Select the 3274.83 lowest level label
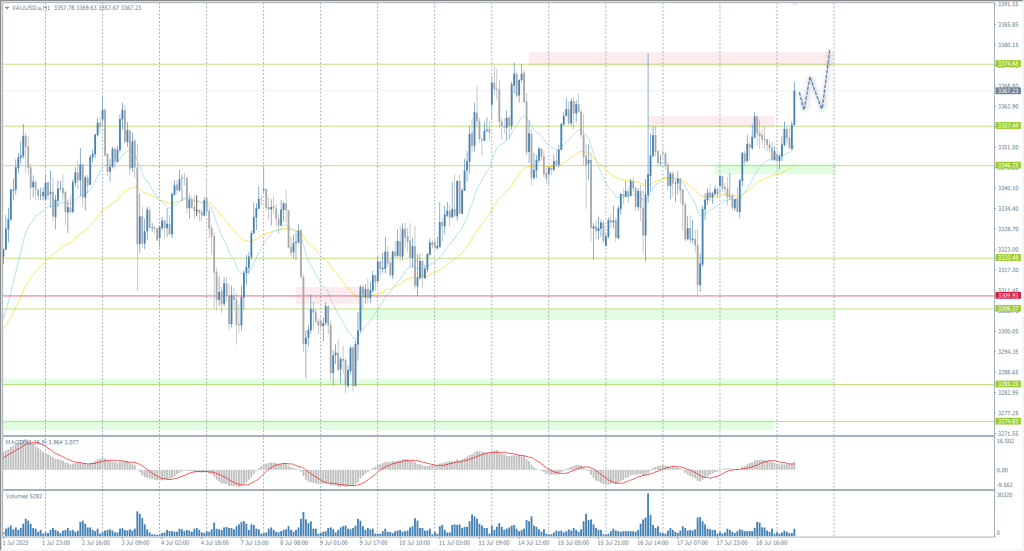The image size is (1024, 551). [1007, 422]
